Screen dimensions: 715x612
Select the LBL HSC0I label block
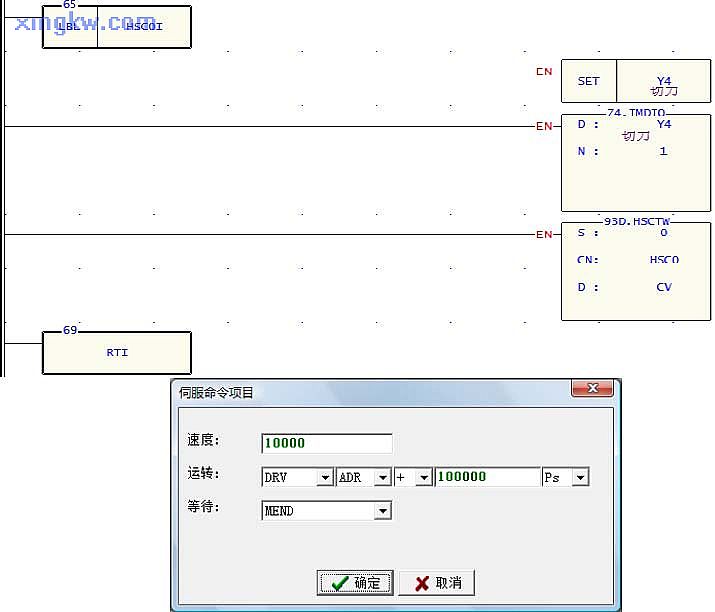click(116, 27)
